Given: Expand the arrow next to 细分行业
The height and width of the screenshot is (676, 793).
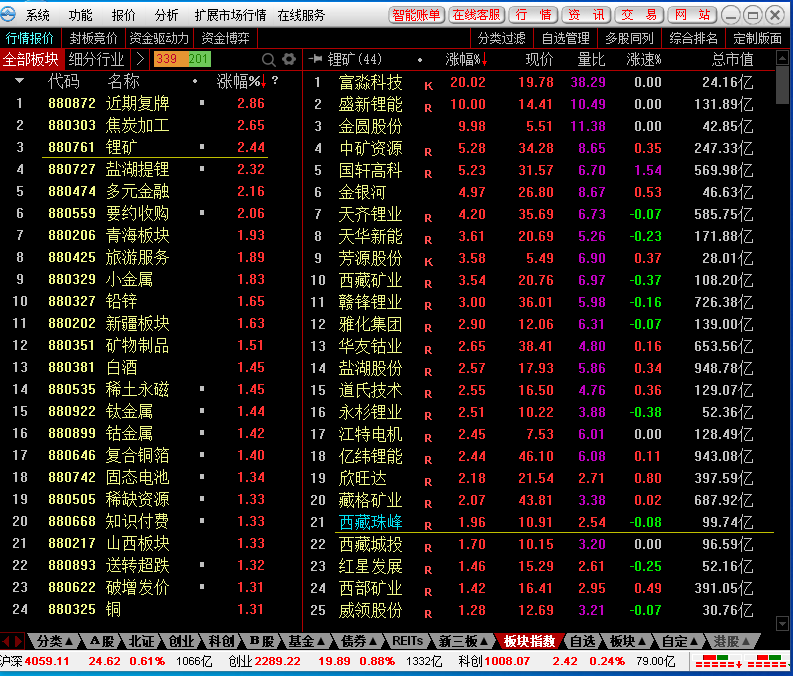Looking at the screenshot, I should (x=140, y=59).
